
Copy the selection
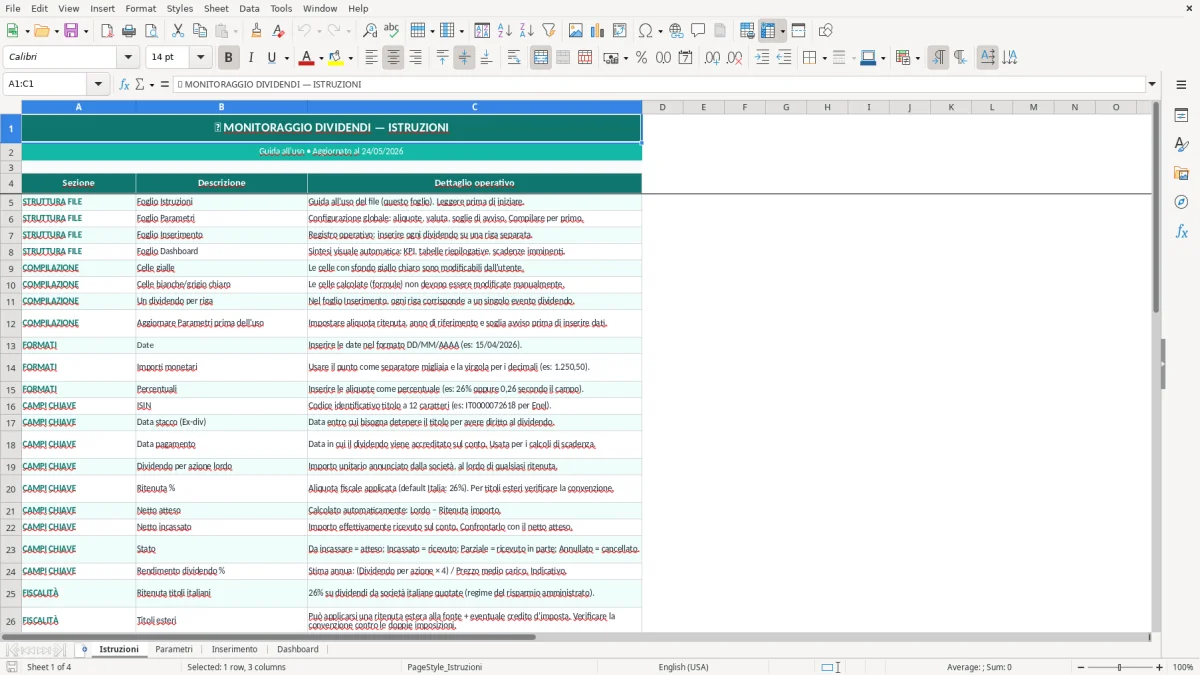pyautogui.click(x=200, y=31)
